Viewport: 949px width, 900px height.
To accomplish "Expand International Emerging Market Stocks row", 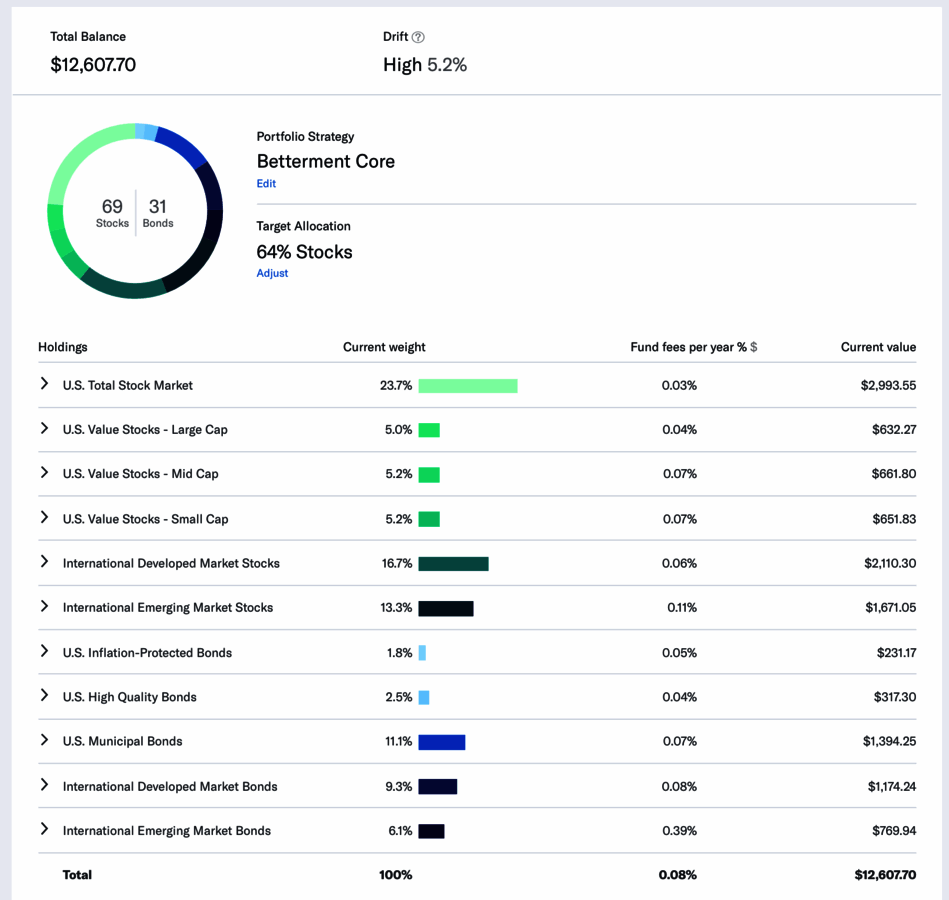I will pyautogui.click(x=44, y=606).
